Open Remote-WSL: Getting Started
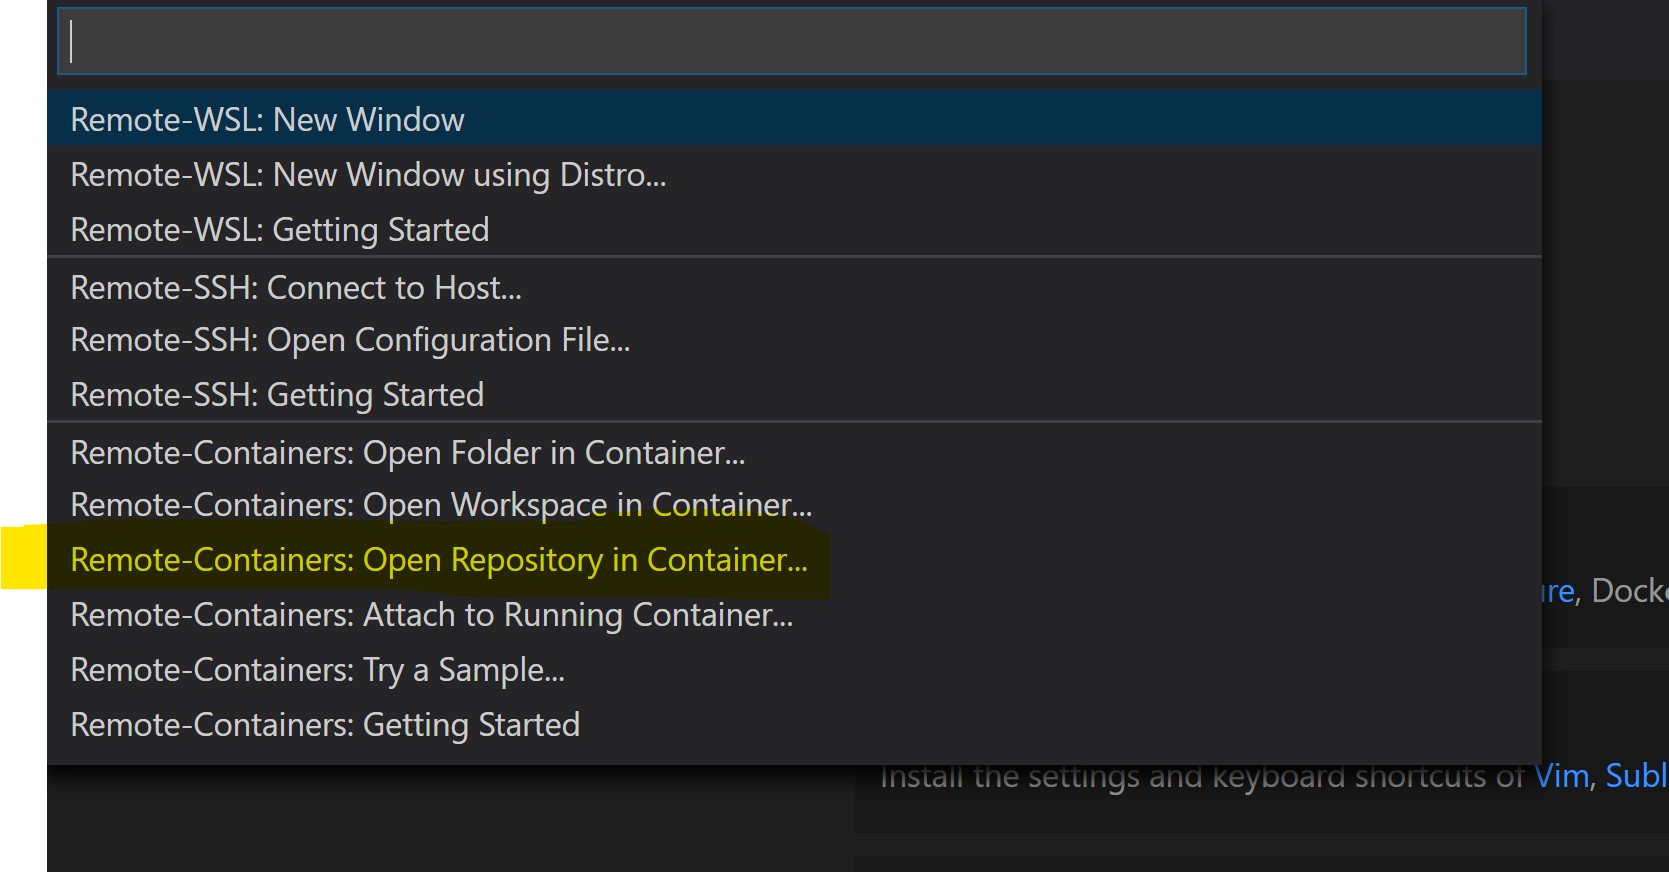1669x872 pixels. [x=794, y=229]
